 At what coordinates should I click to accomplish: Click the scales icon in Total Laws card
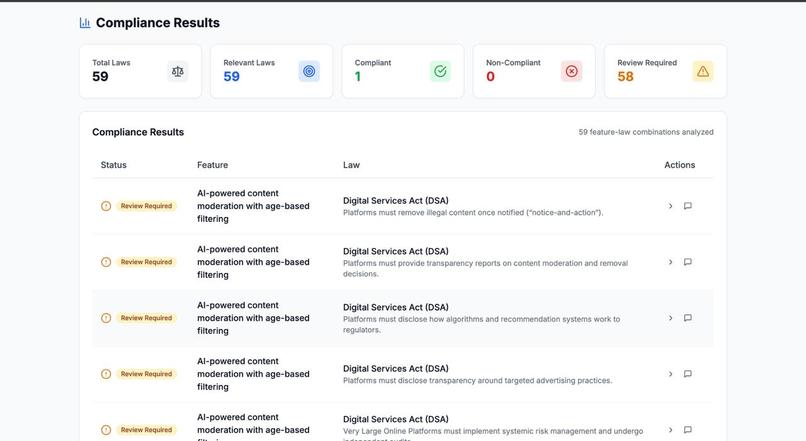(178, 71)
